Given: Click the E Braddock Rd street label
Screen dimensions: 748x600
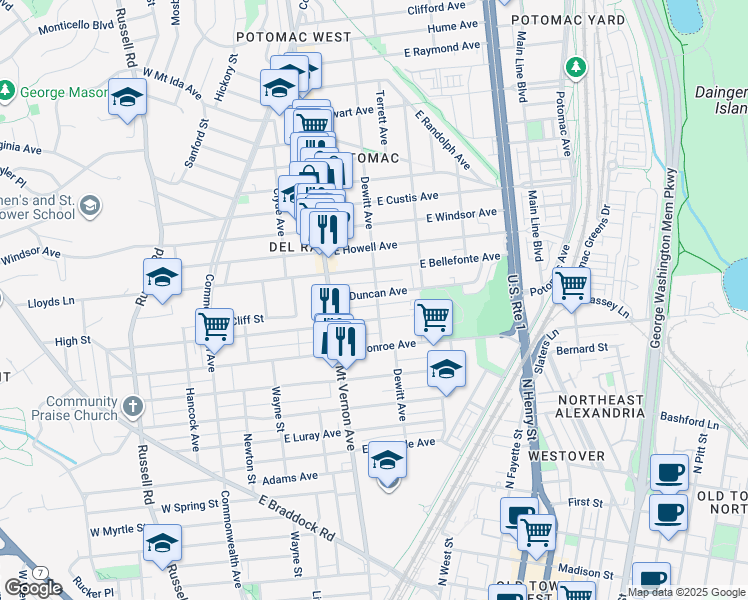Looking at the screenshot, I should pos(296,517).
